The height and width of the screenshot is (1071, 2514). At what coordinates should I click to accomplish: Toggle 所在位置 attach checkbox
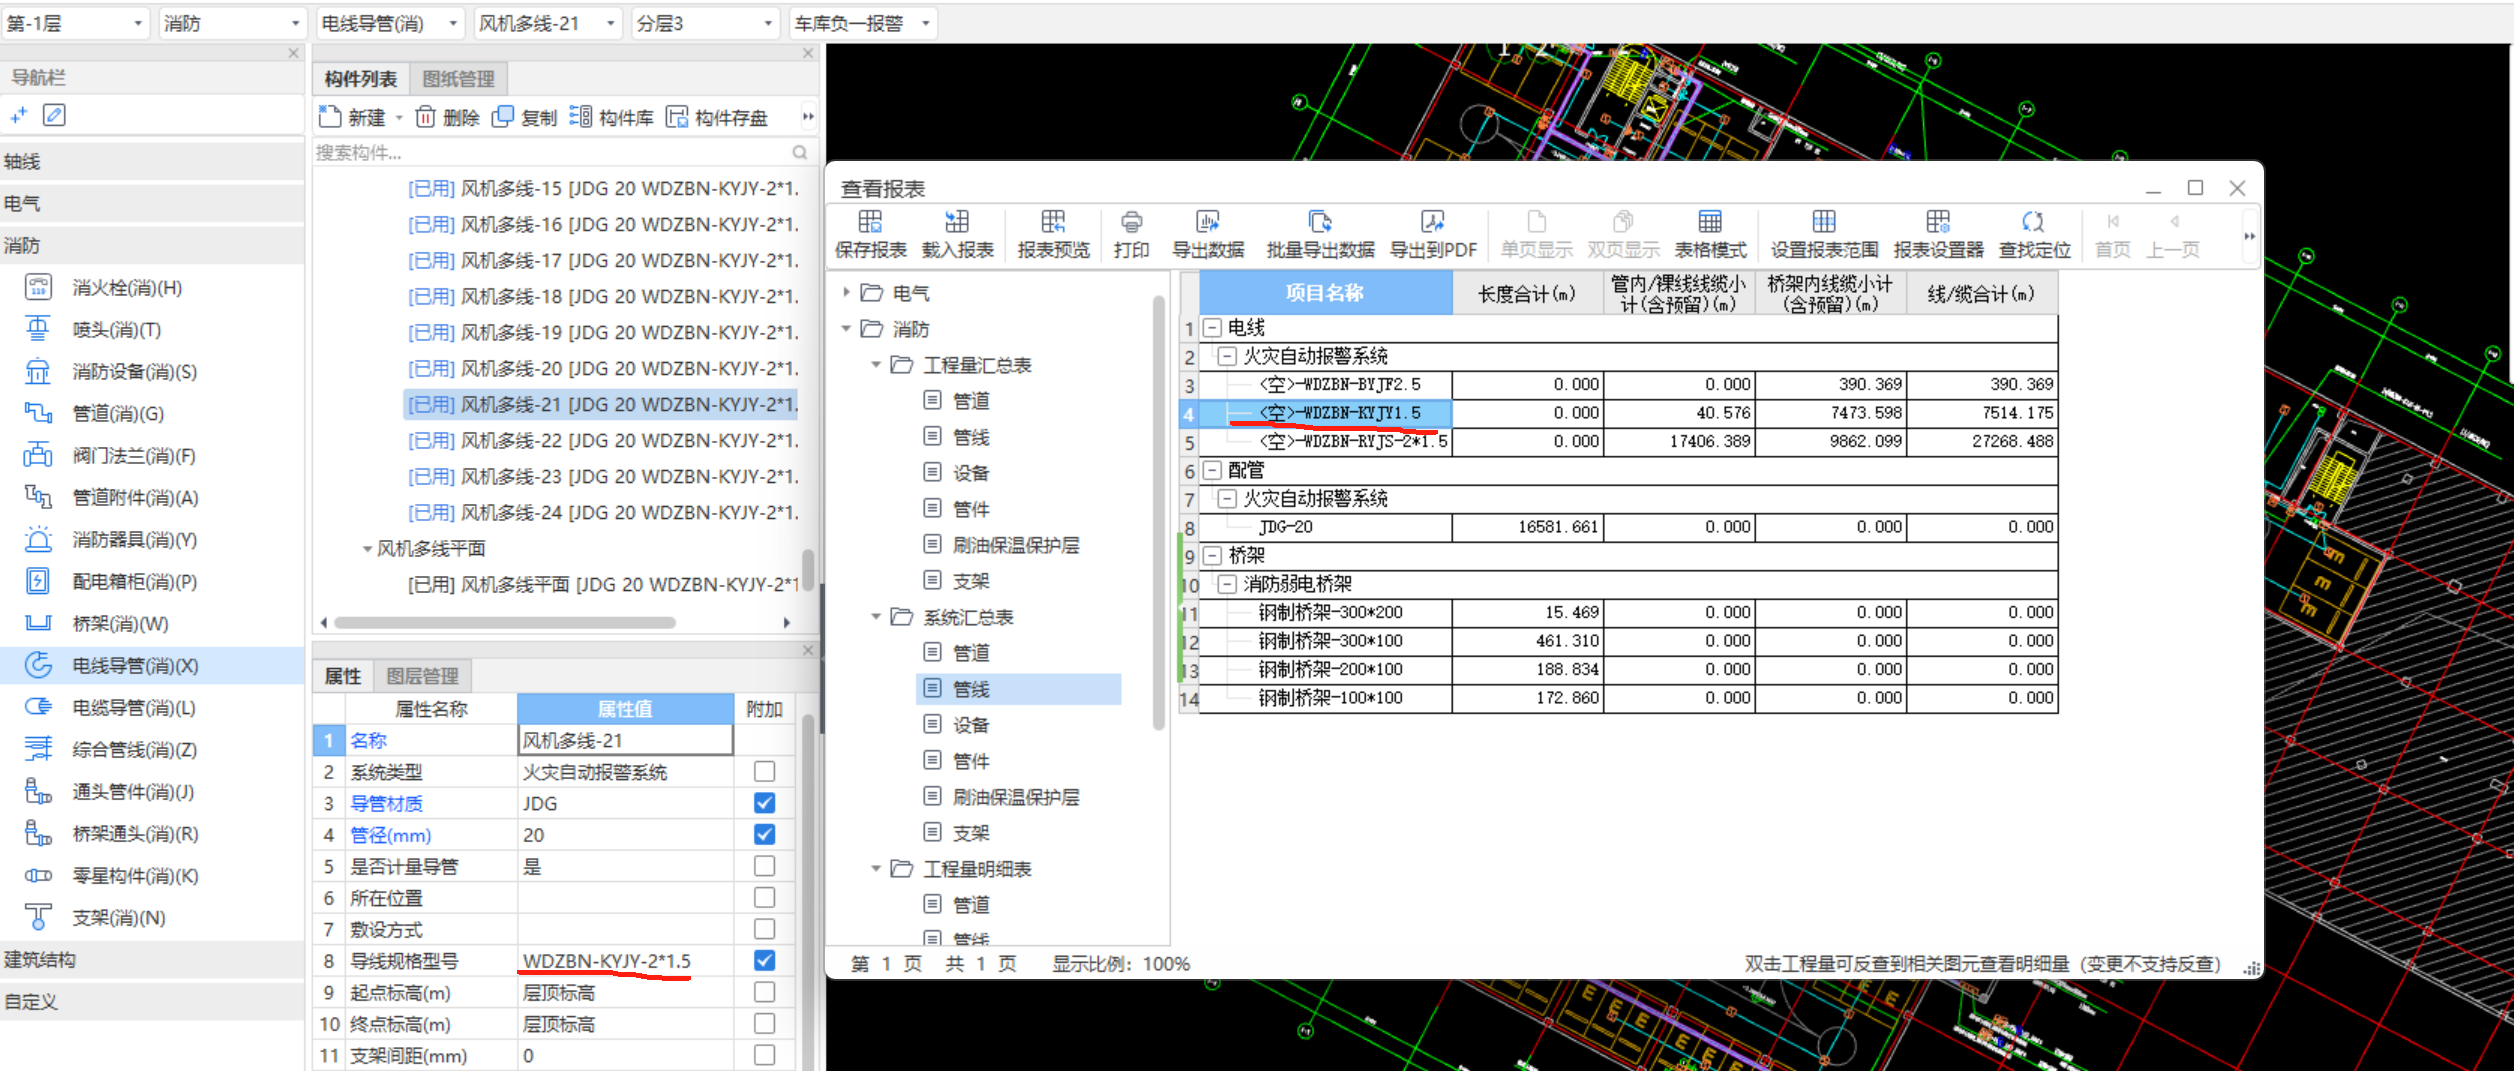pos(764,898)
